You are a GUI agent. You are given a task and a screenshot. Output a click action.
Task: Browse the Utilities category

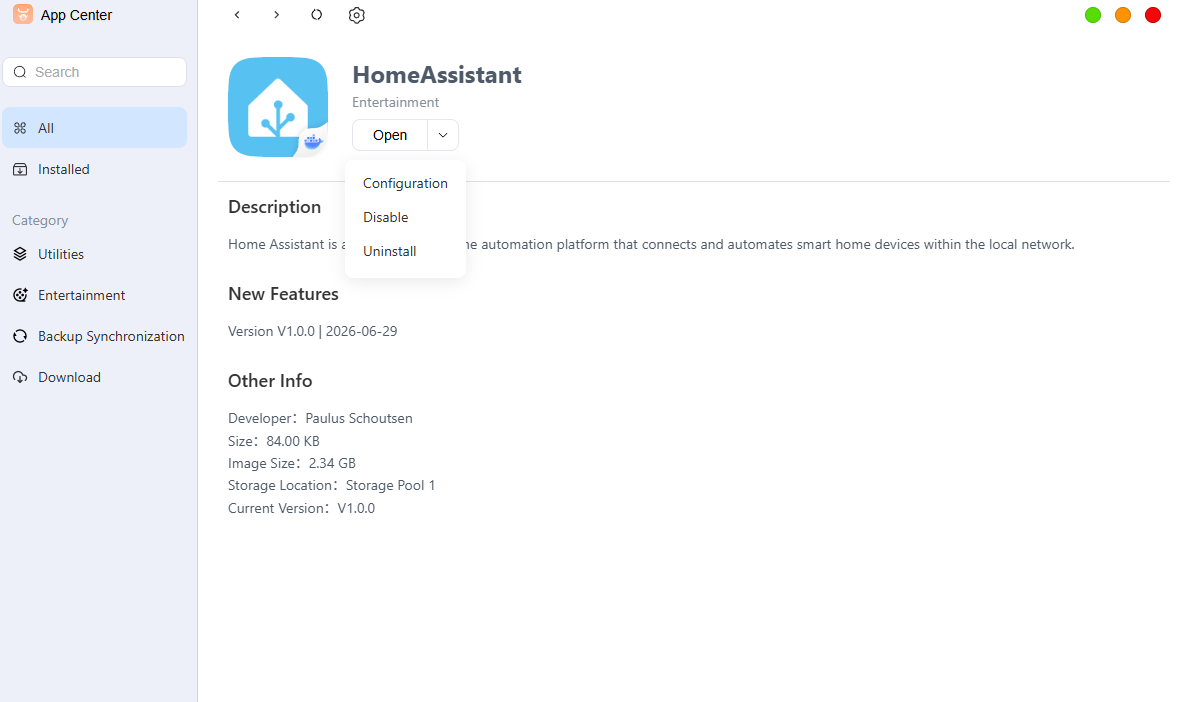tap(95, 255)
